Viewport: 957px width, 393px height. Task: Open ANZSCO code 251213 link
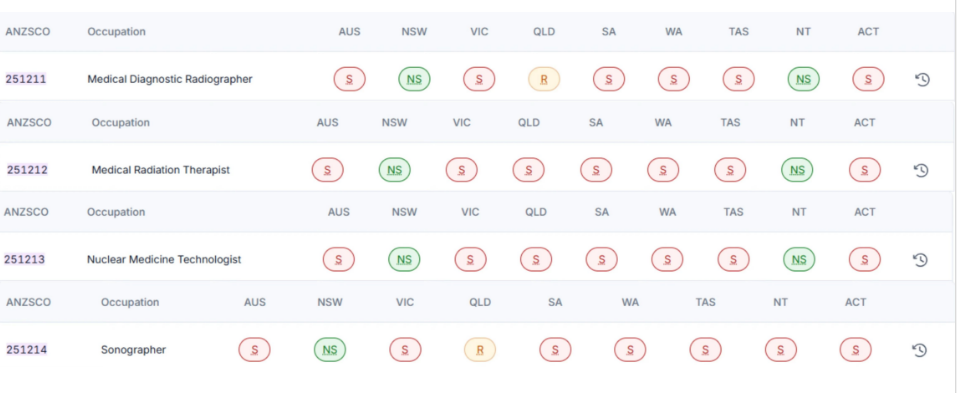[24, 259]
